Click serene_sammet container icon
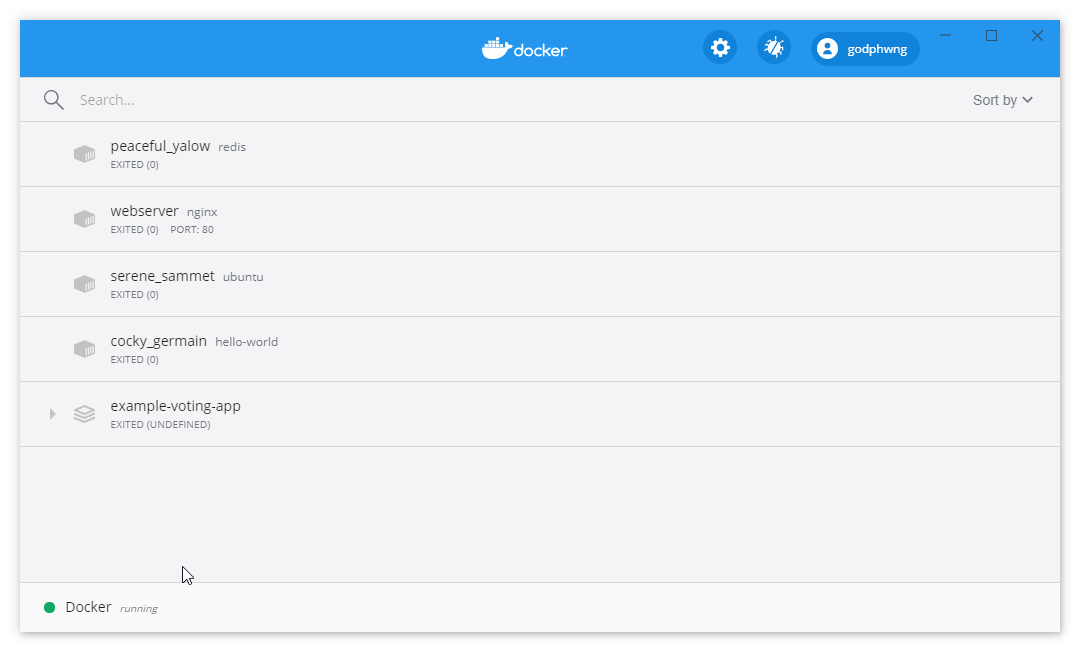 tap(85, 284)
